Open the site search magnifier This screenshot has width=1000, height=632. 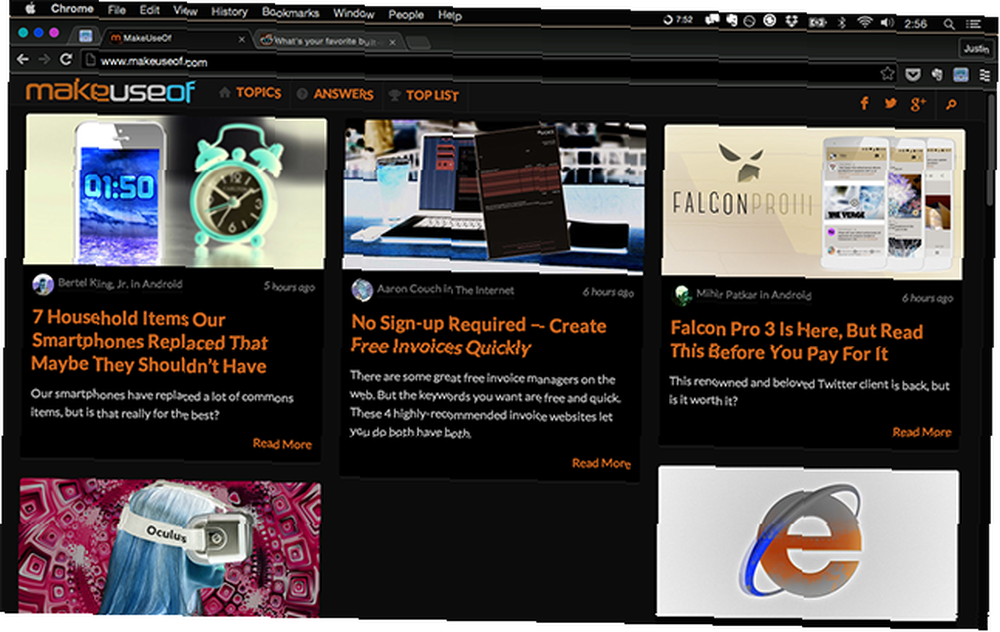[951, 105]
